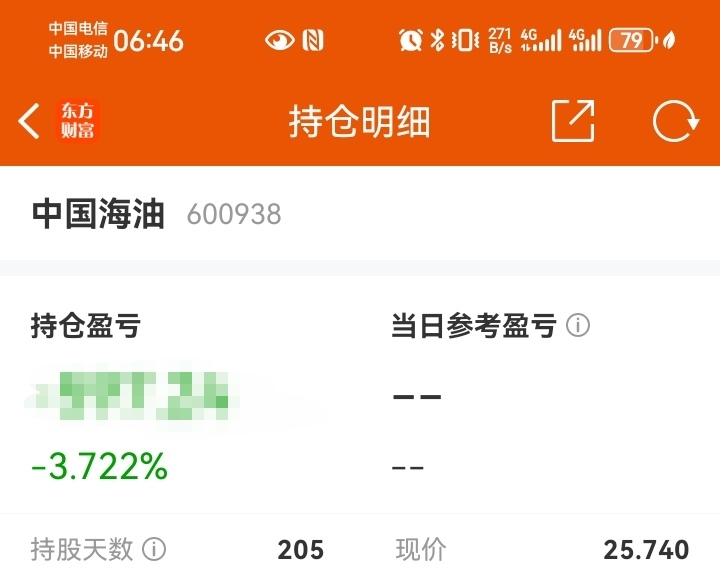Tap the alarm clock status icon

click(x=411, y=40)
